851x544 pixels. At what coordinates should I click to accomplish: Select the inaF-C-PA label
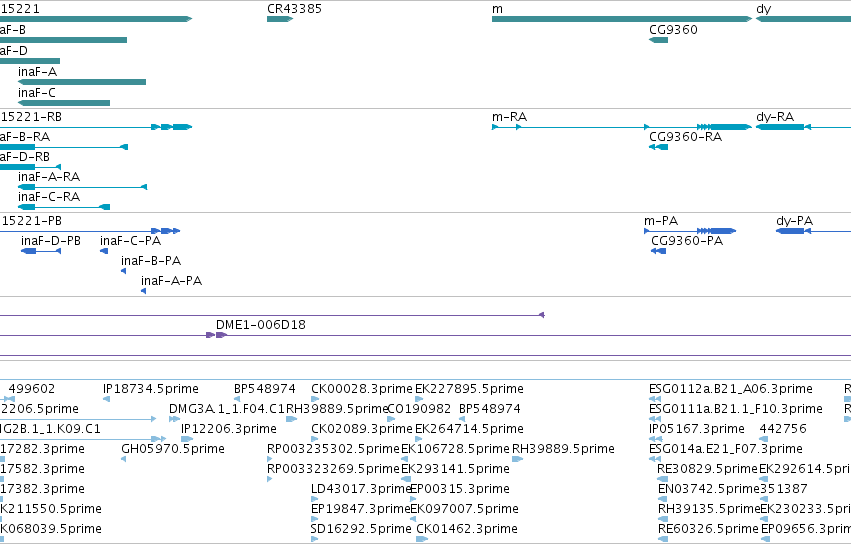coord(130,241)
